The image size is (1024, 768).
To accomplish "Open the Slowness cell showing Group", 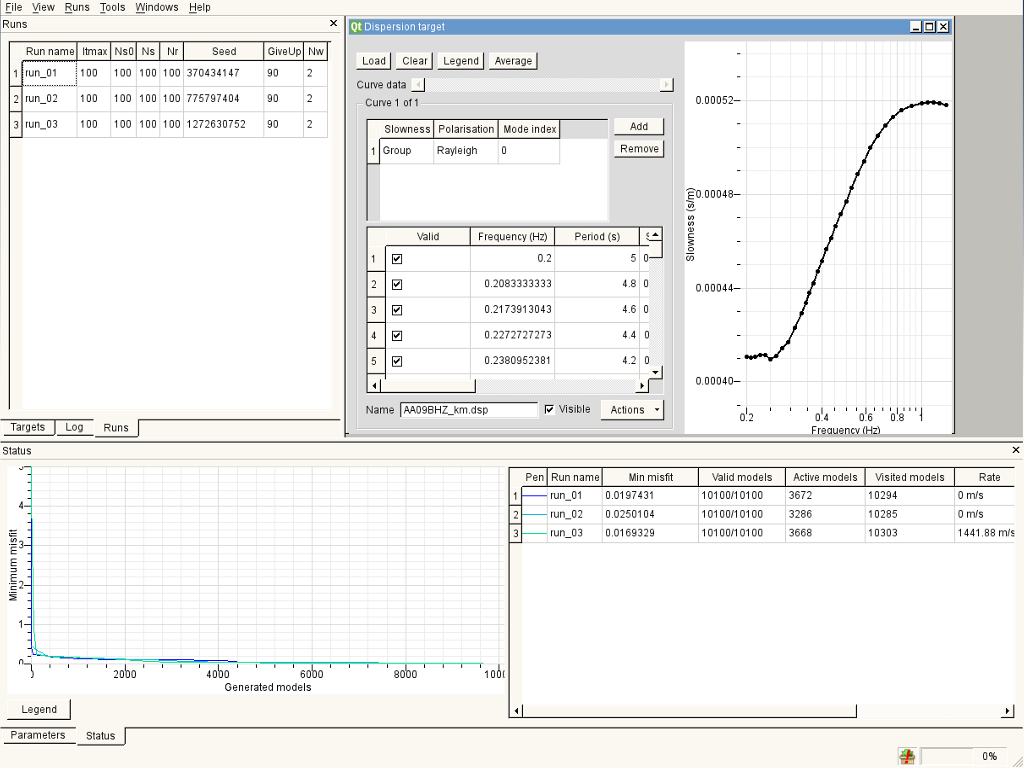I will click(x=406, y=151).
